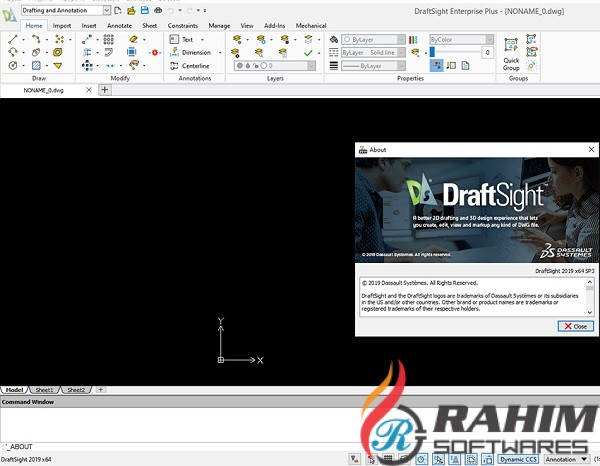Open the ByLayer line color dropdown
The image size is (600, 466).
click(x=373, y=39)
